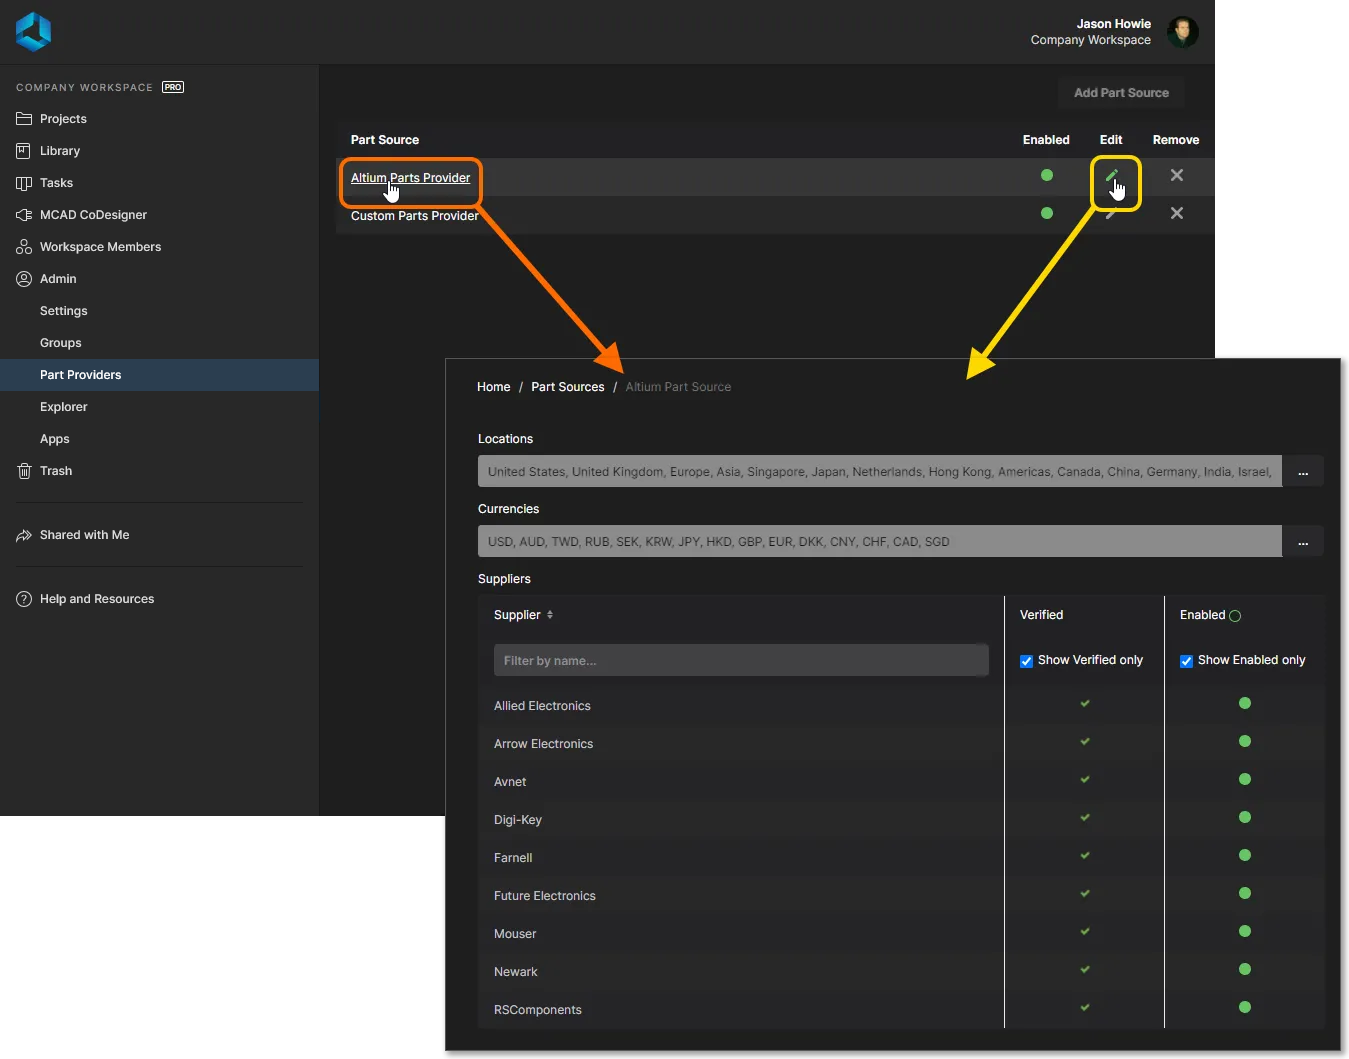
Task: Open MCAD CoDesigner in the sidebar
Action: [93, 215]
